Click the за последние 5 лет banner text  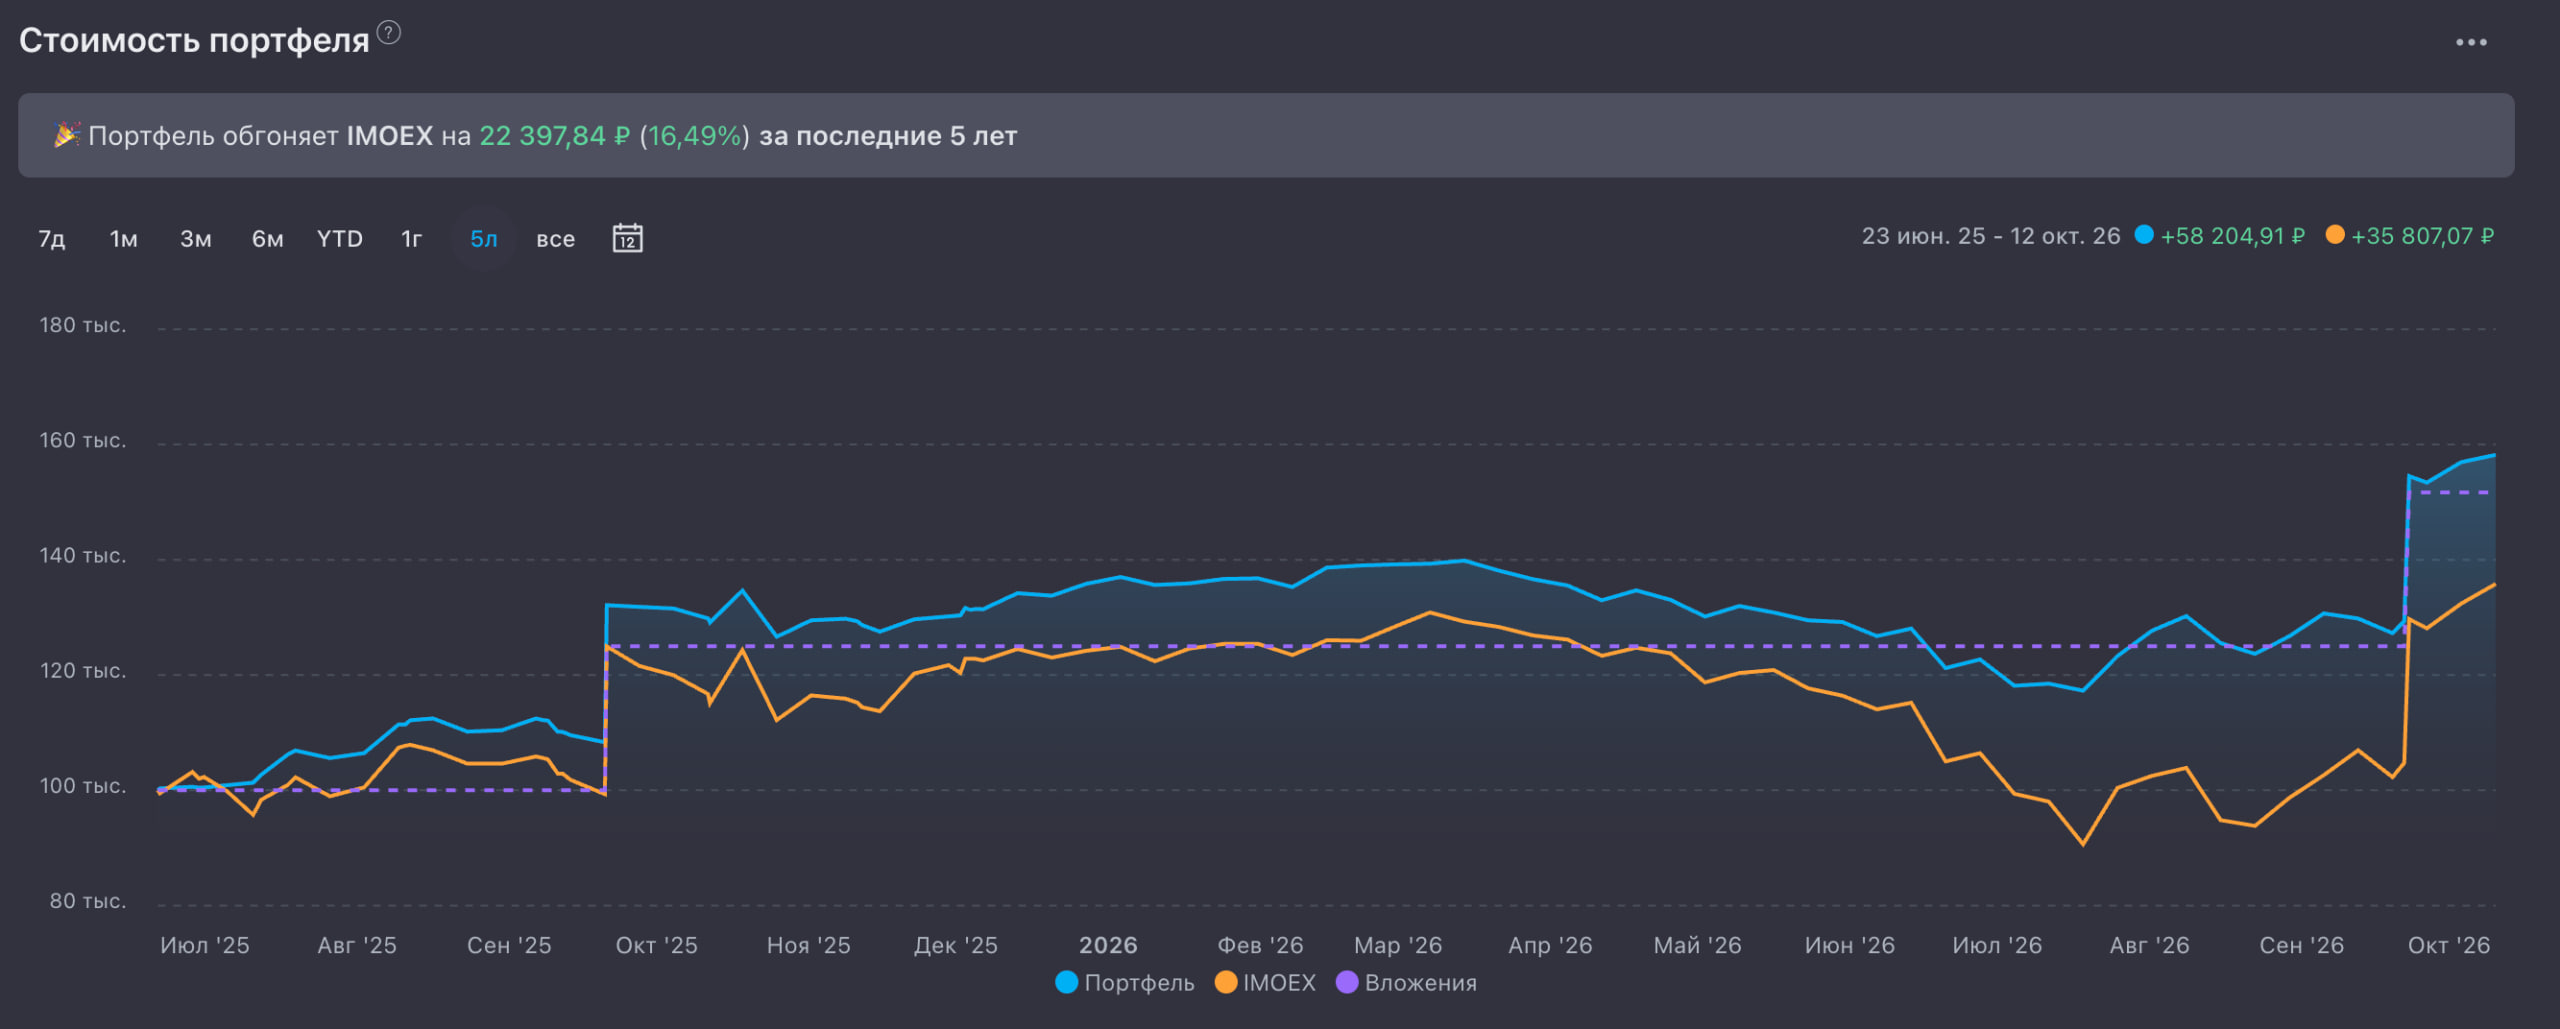click(x=888, y=136)
